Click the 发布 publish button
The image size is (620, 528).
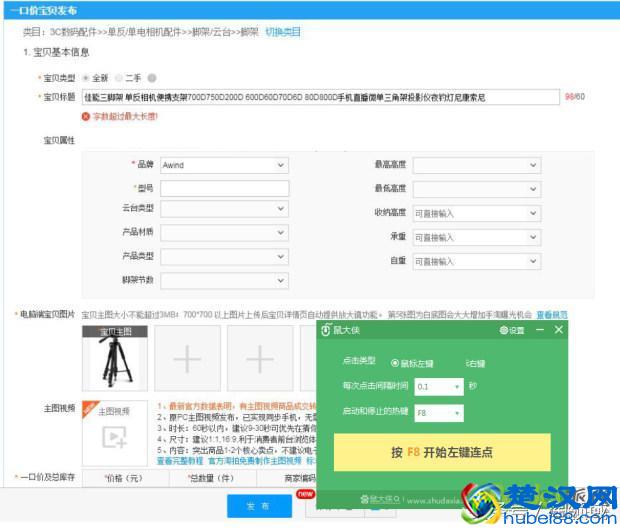pyautogui.click(x=259, y=506)
